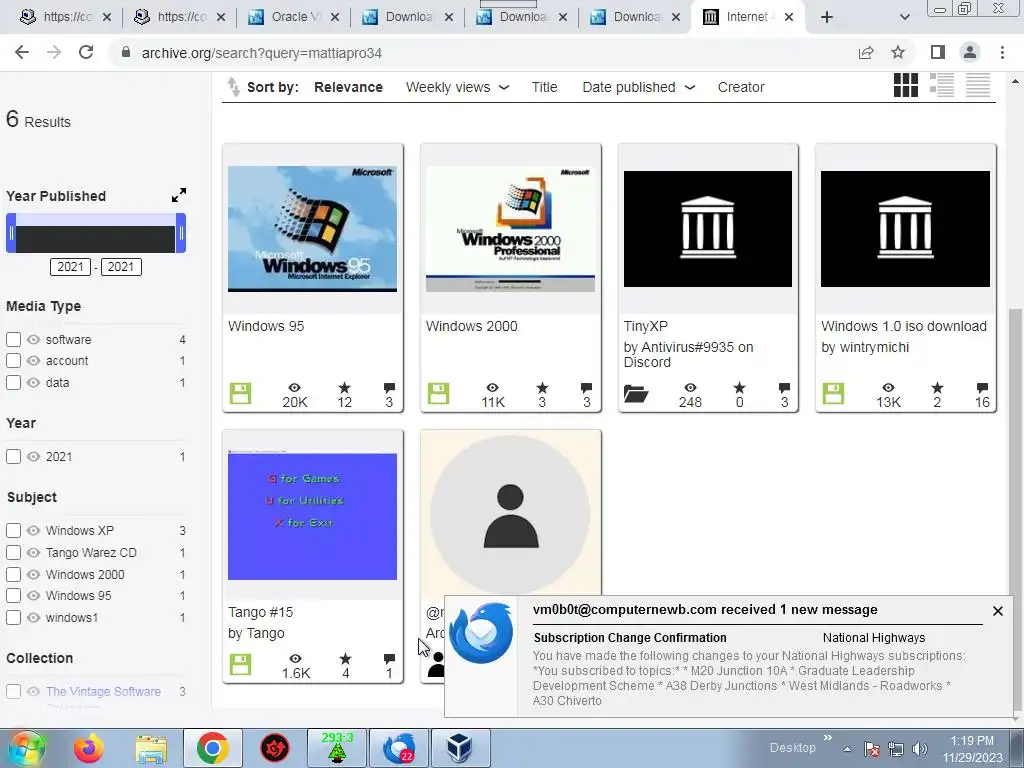Bookmark this page with the star icon

898,53
